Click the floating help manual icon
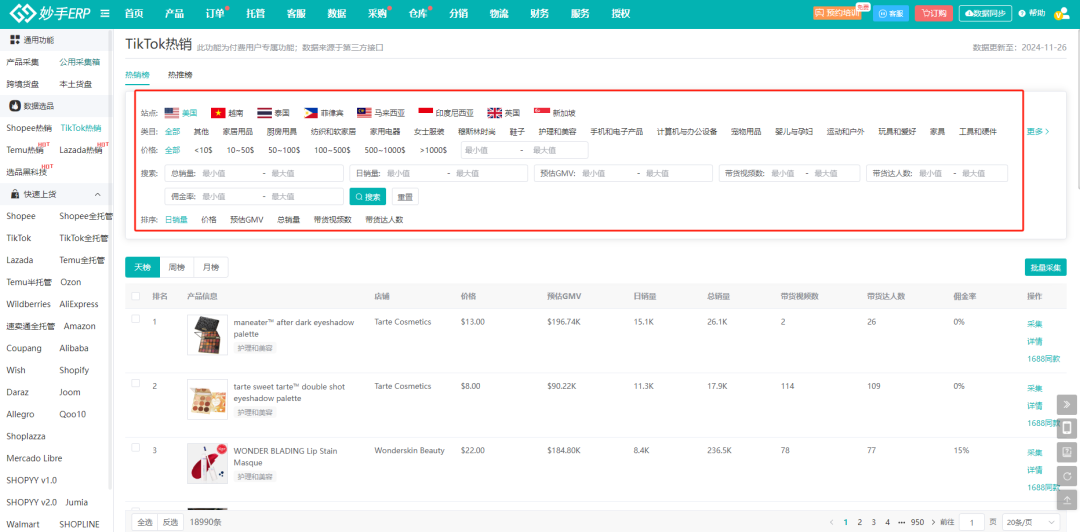Screen dimensions: 1080x532 coord(1066,452)
